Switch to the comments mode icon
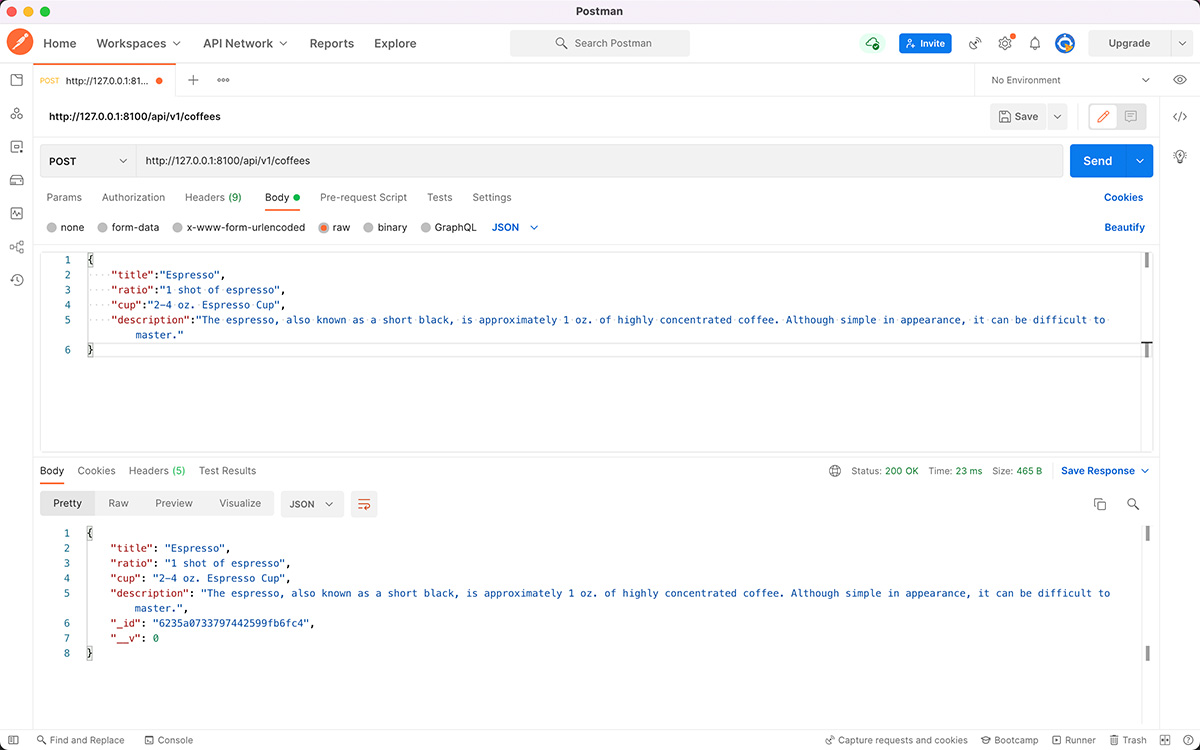This screenshot has height=750, width=1200. tap(1131, 117)
